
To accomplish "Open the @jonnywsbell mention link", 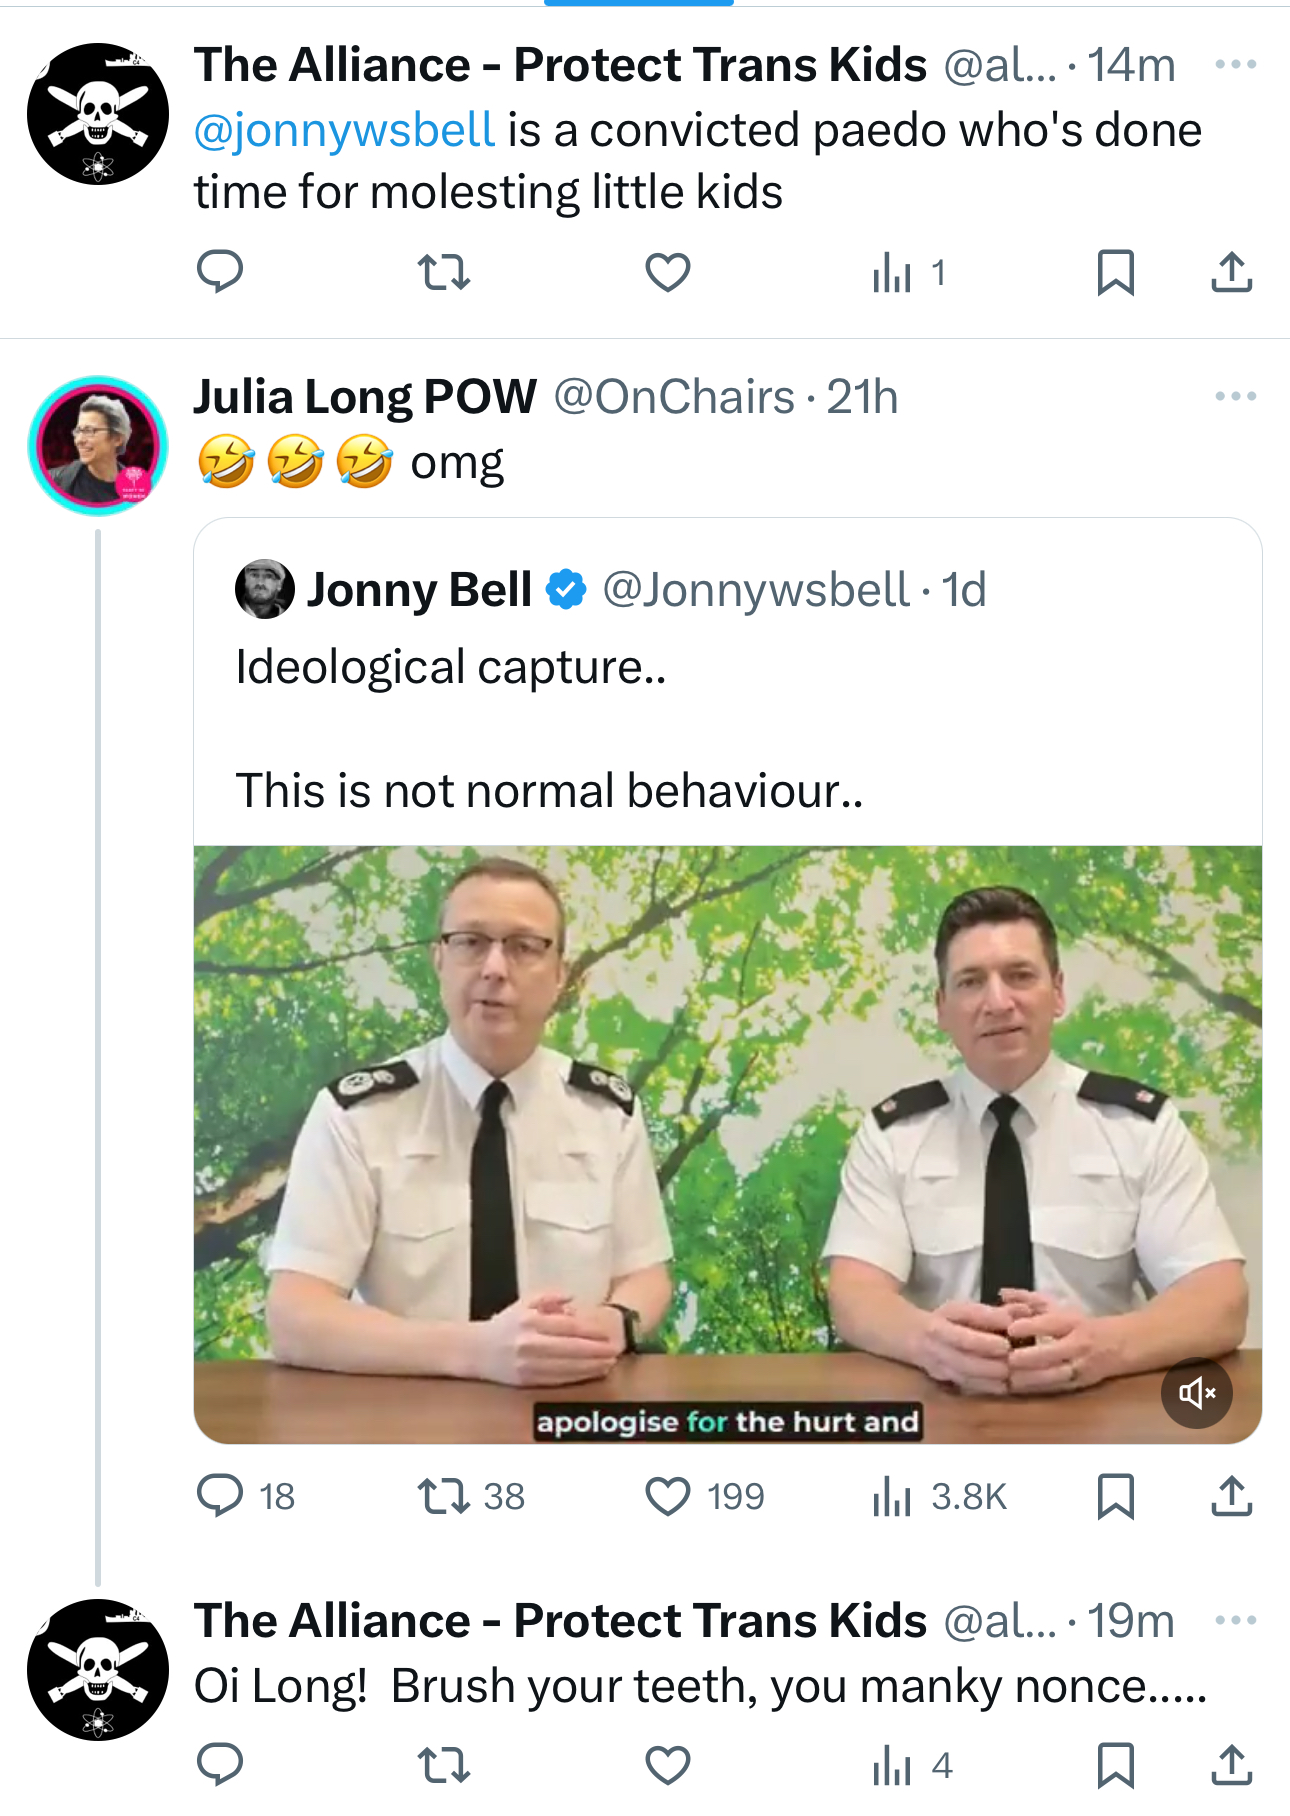I will point(344,131).
